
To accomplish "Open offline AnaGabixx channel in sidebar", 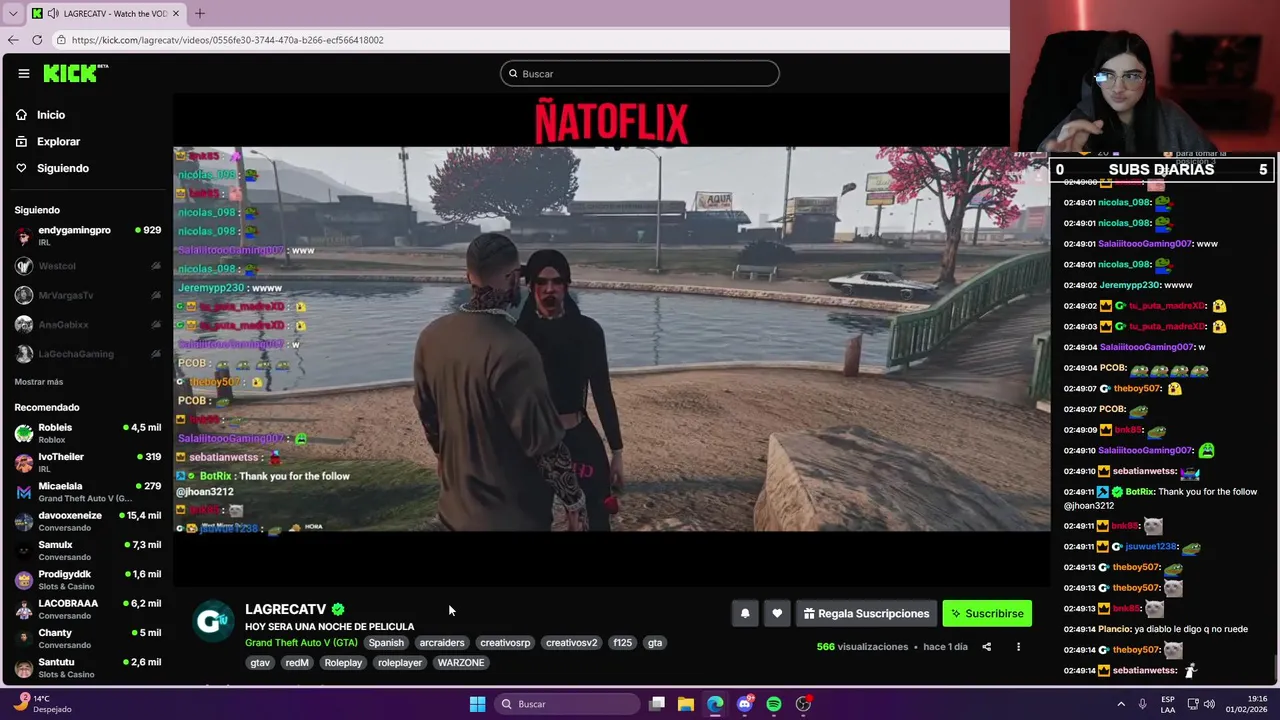I will click(88, 325).
